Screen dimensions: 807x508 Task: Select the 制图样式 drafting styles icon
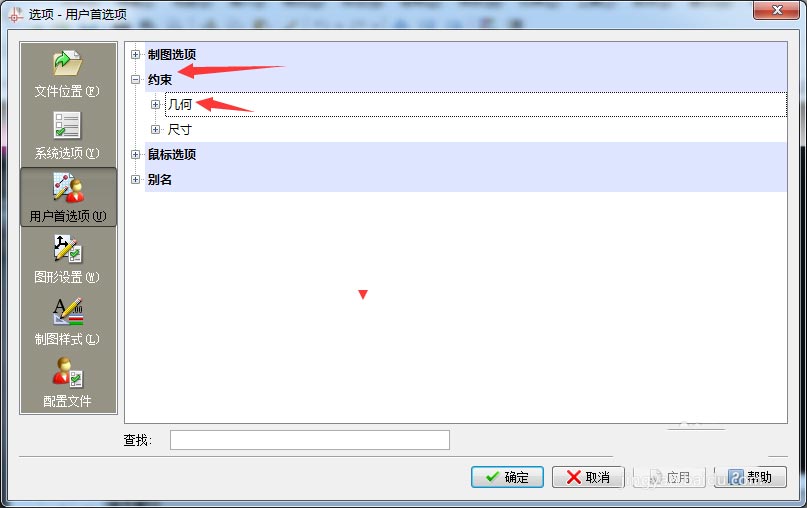coord(68,311)
